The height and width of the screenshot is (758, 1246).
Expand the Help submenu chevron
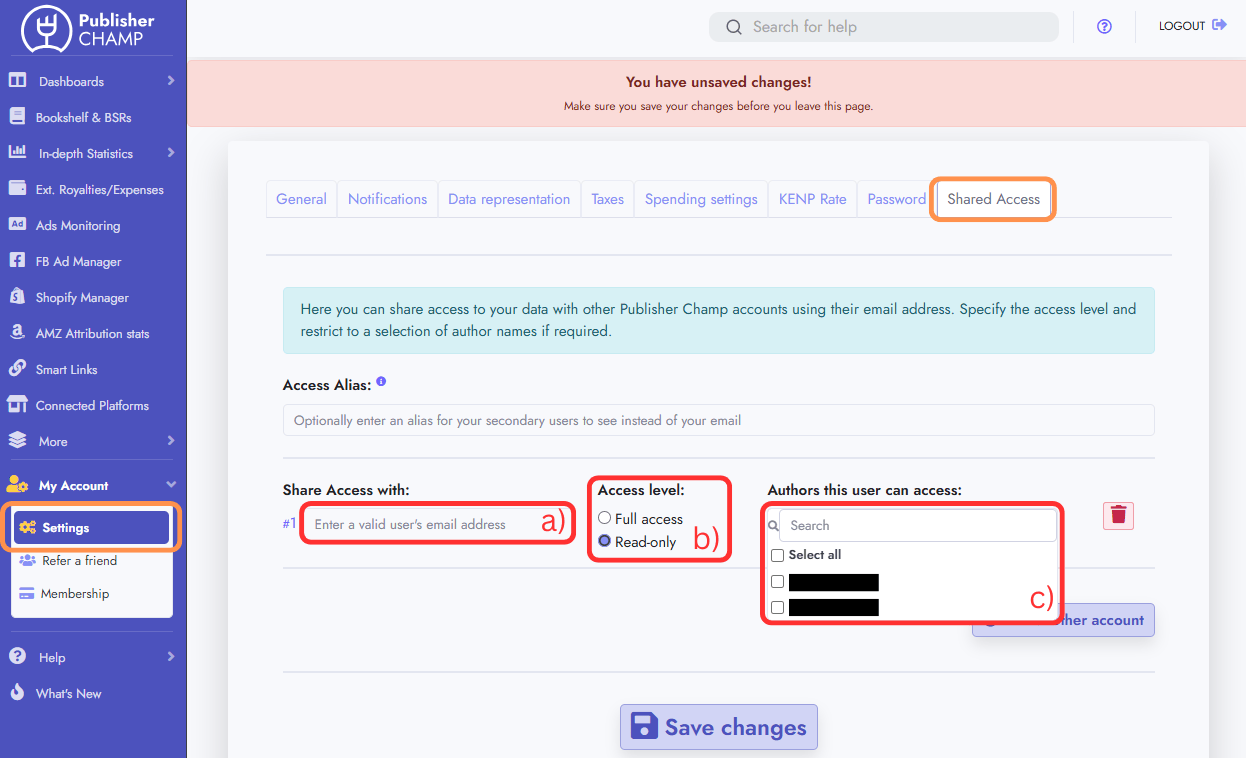click(x=171, y=657)
